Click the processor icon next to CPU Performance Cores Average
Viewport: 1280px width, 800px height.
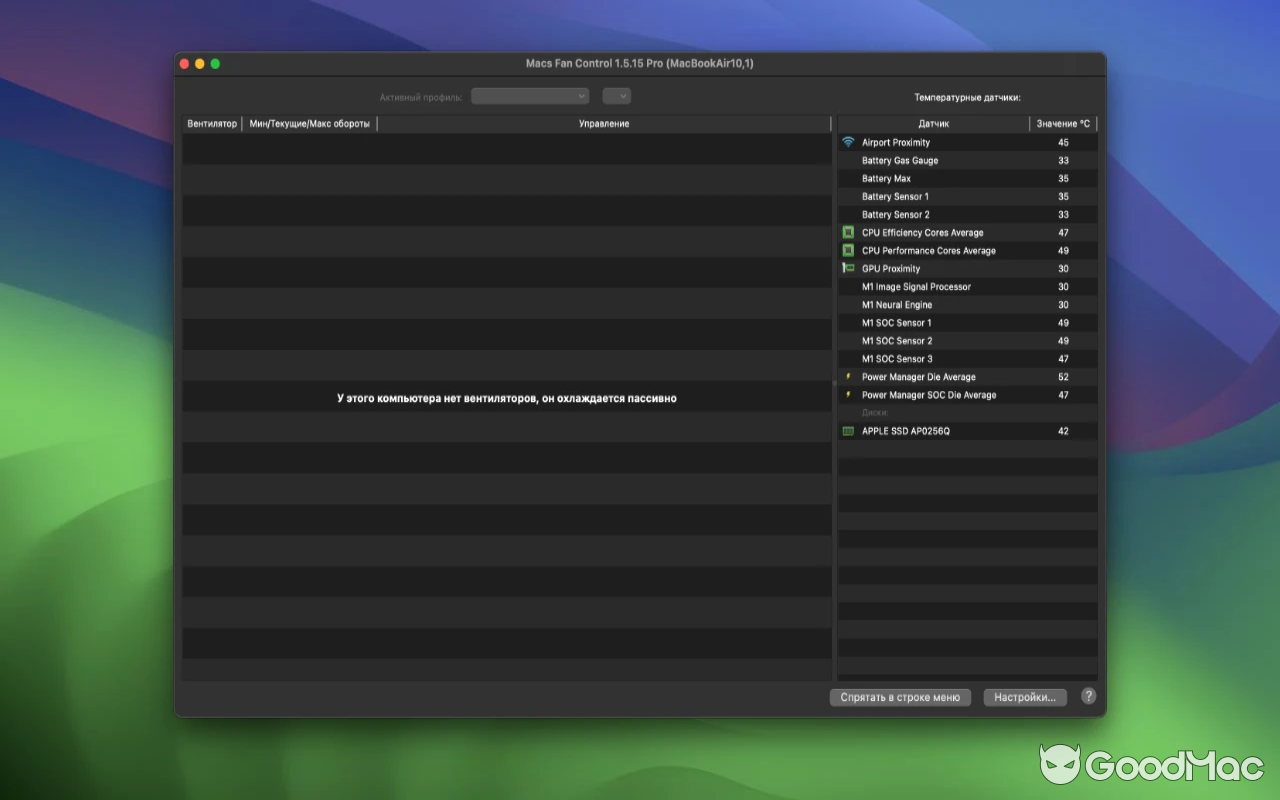[849, 250]
